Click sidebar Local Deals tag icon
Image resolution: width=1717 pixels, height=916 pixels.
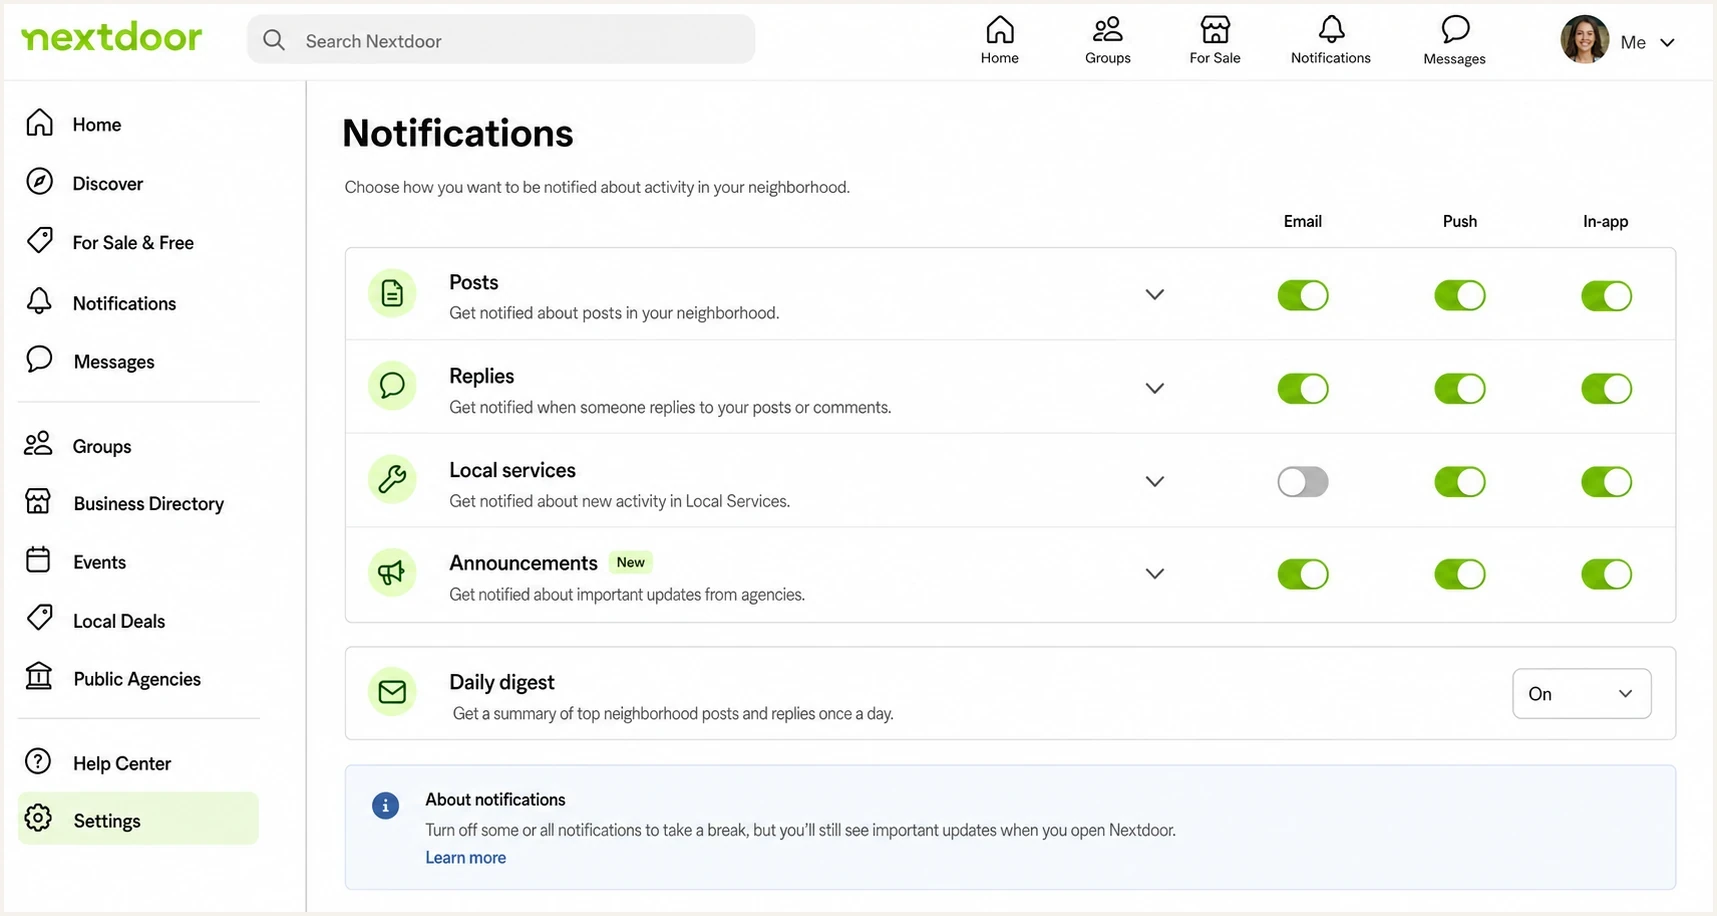(39, 618)
